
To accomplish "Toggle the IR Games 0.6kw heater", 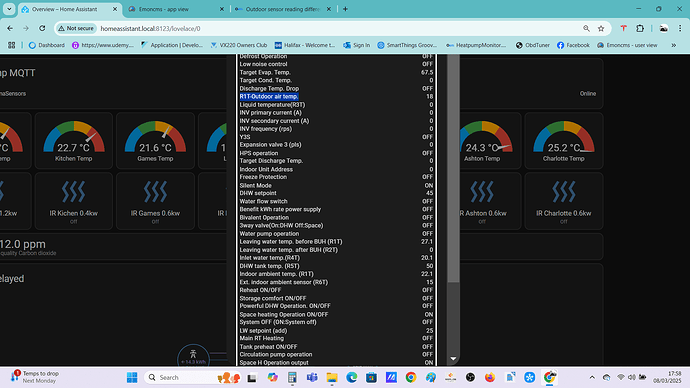I will (x=155, y=201).
